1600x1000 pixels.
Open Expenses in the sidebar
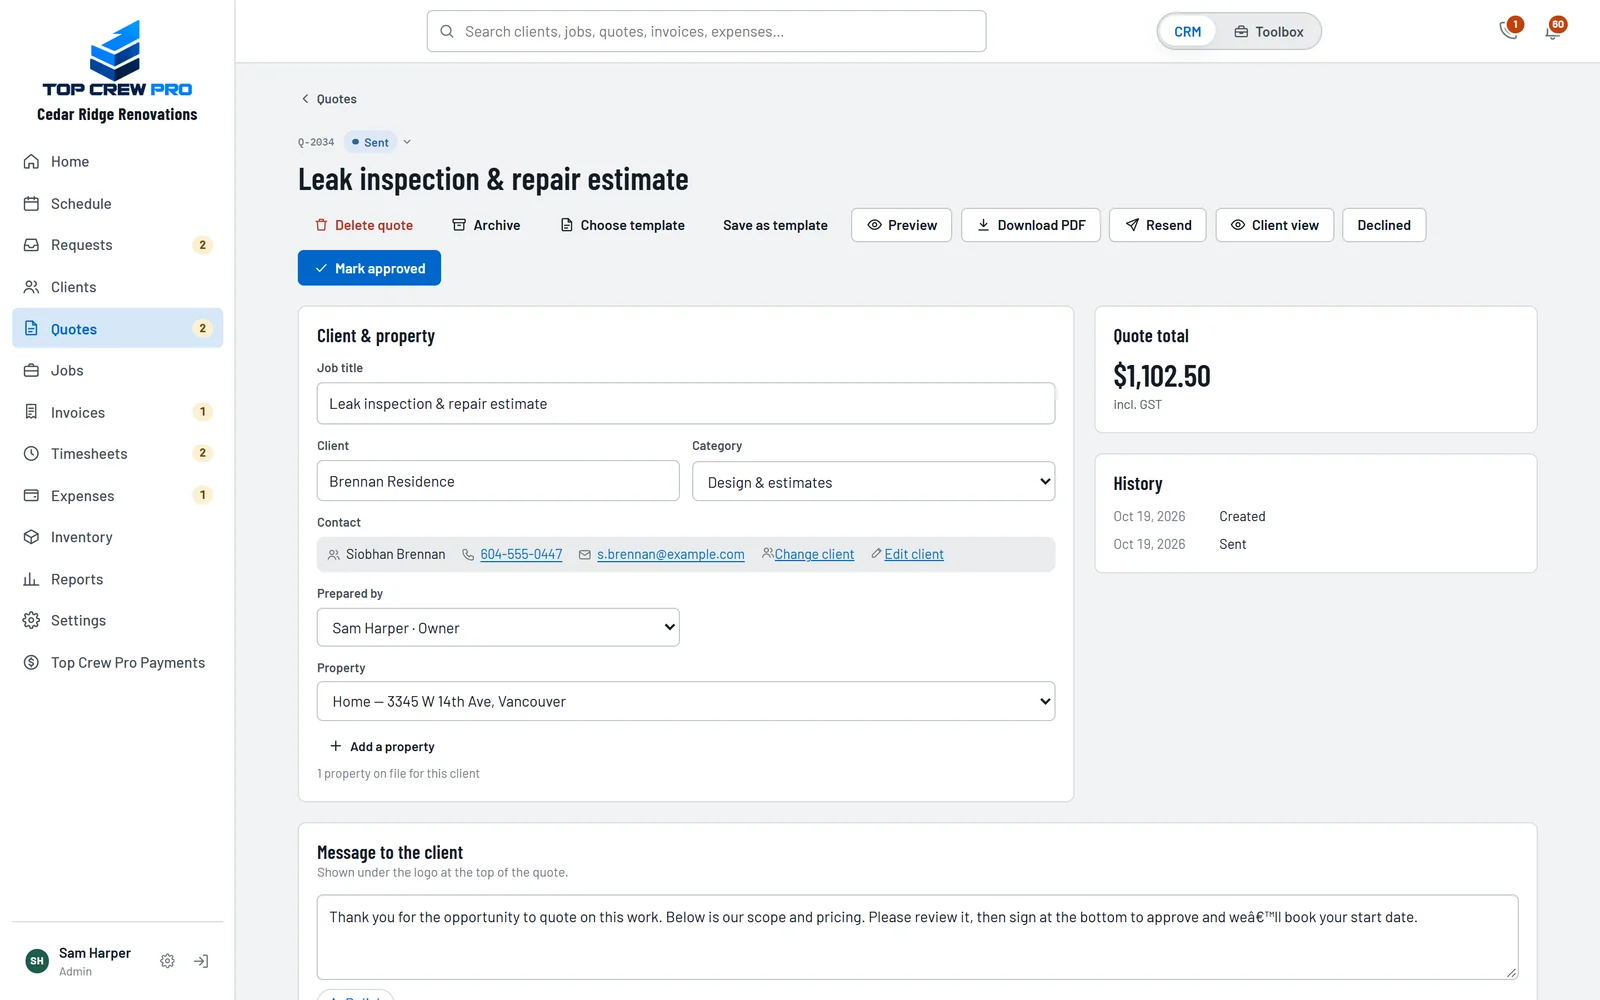point(117,496)
